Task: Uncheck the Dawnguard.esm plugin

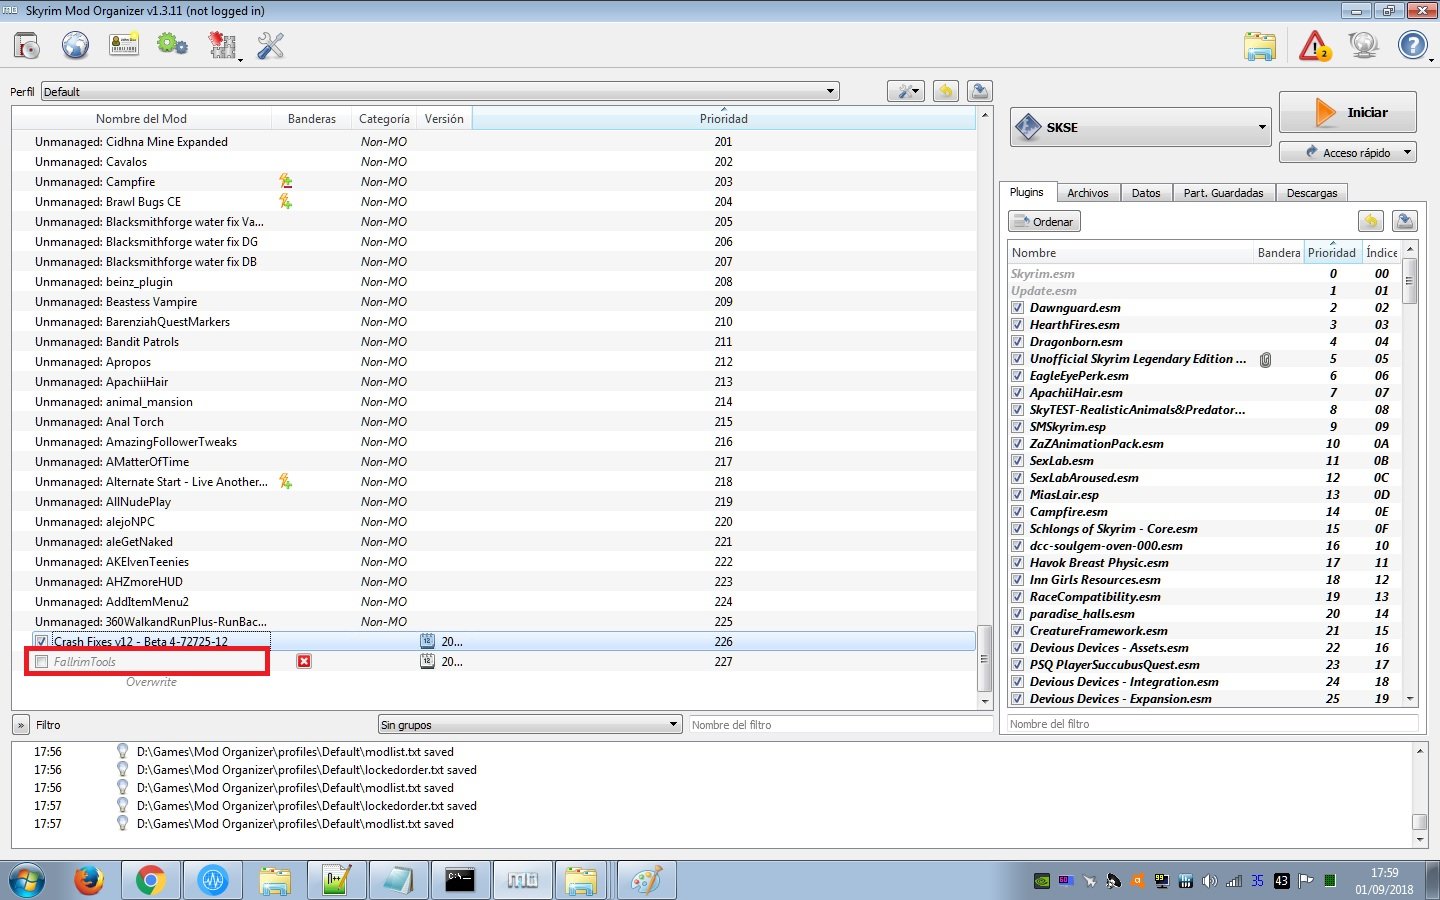Action: 1017,308
